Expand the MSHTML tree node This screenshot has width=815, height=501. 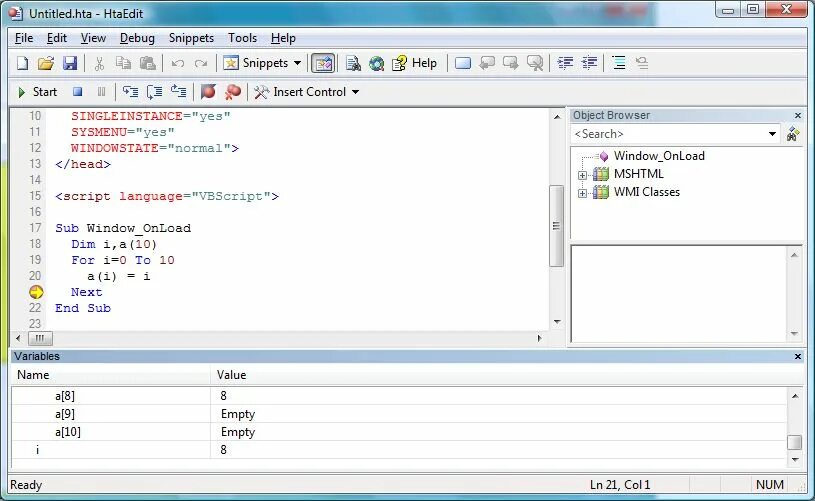coord(582,175)
